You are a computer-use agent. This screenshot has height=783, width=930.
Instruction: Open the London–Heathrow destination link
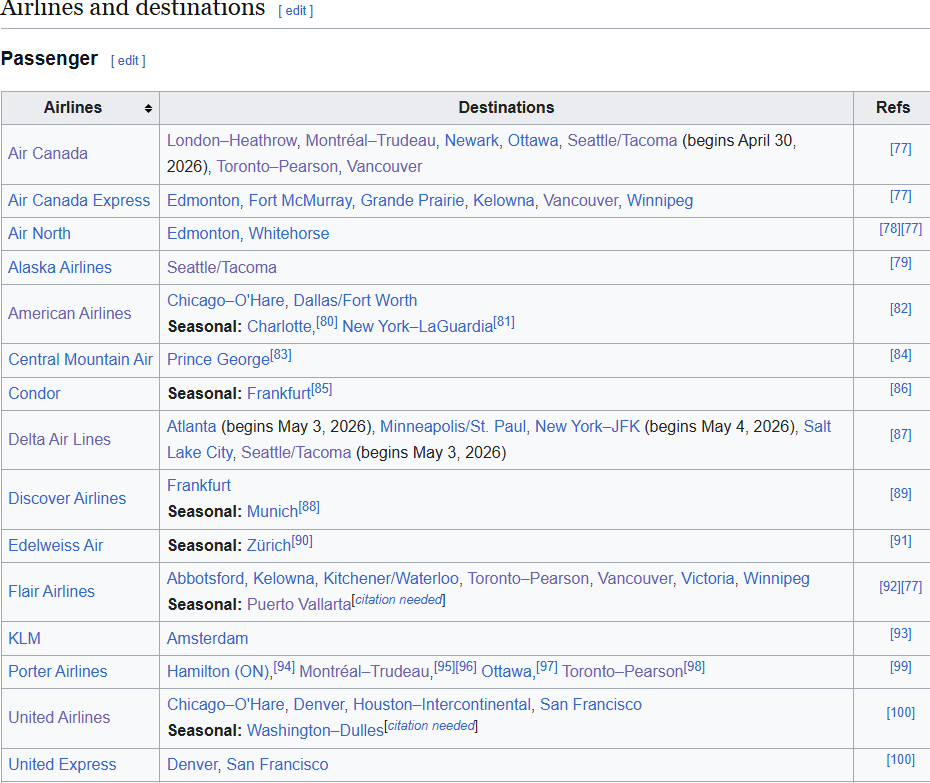pyautogui.click(x=232, y=140)
